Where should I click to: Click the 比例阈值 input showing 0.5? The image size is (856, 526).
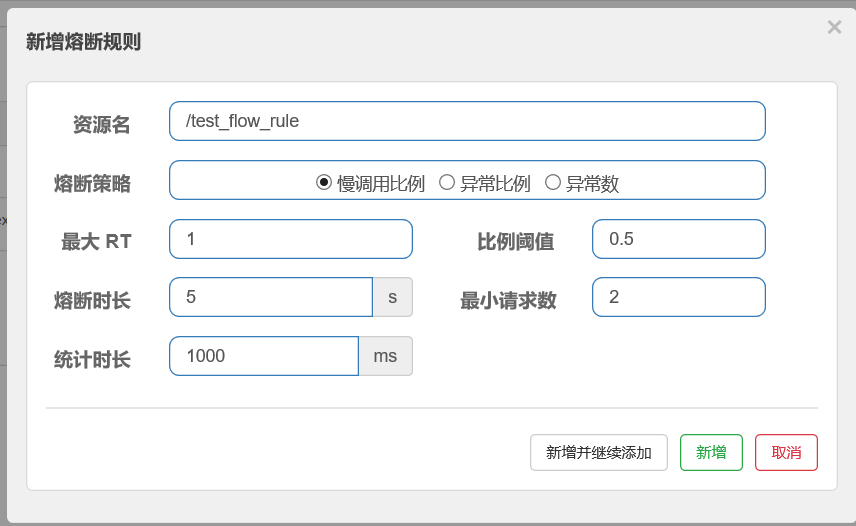pos(678,239)
